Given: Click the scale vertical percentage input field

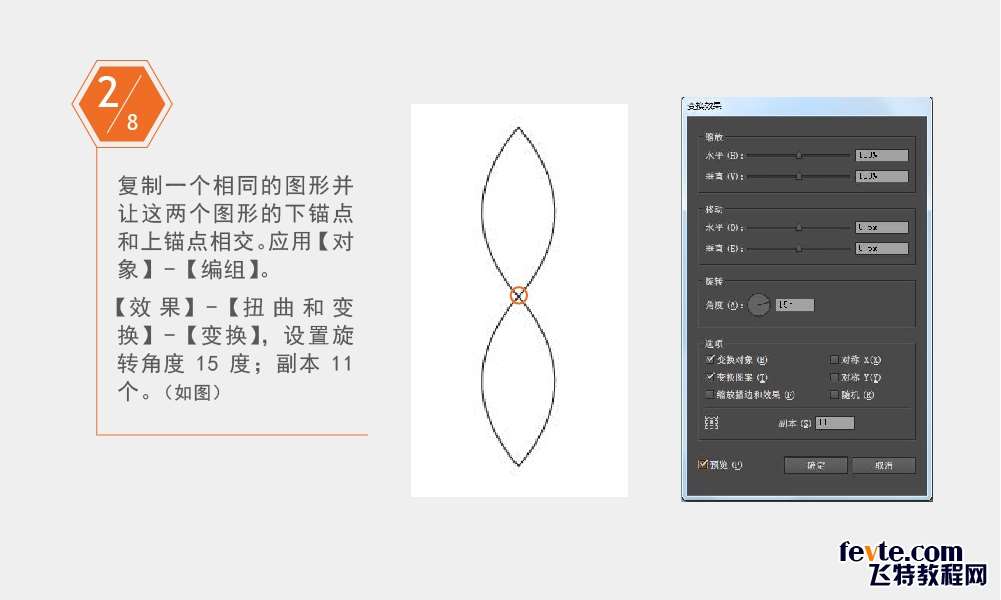Looking at the screenshot, I should [x=881, y=176].
